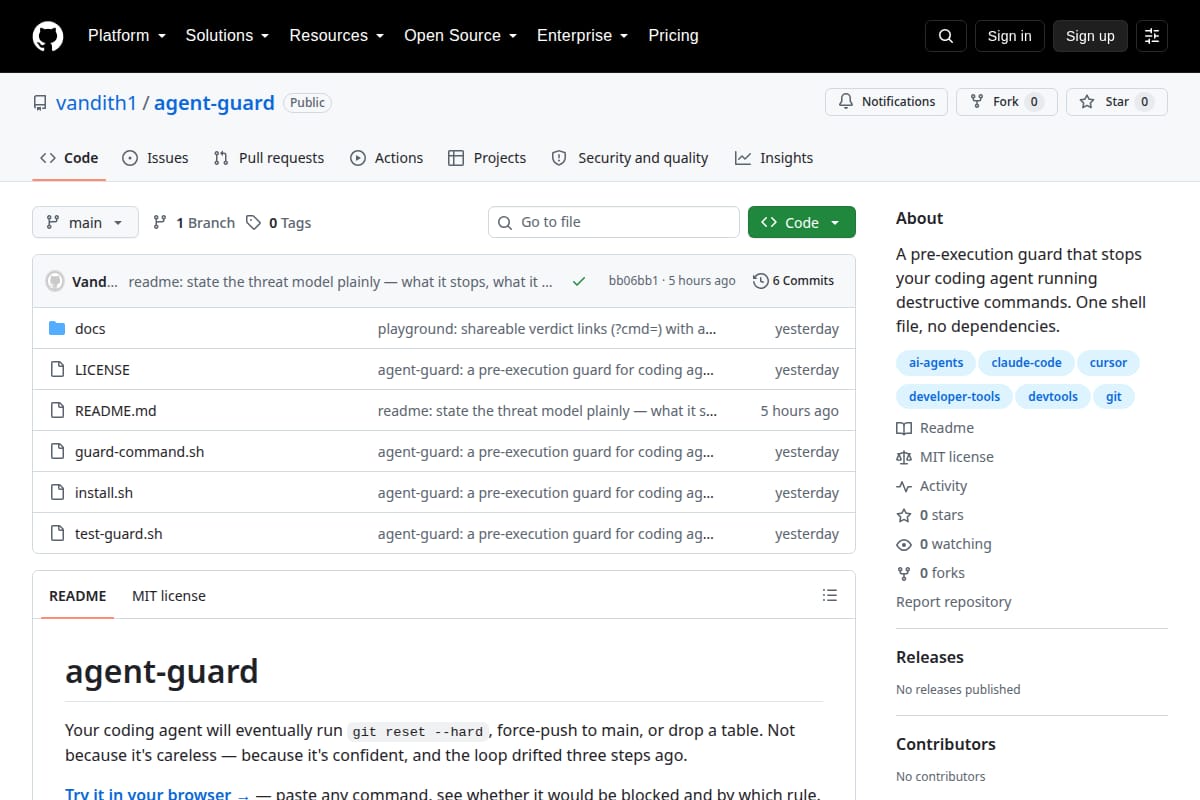Click the Sign up button
Viewport: 1200px width, 800px height.
click(x=1090, y=36)
